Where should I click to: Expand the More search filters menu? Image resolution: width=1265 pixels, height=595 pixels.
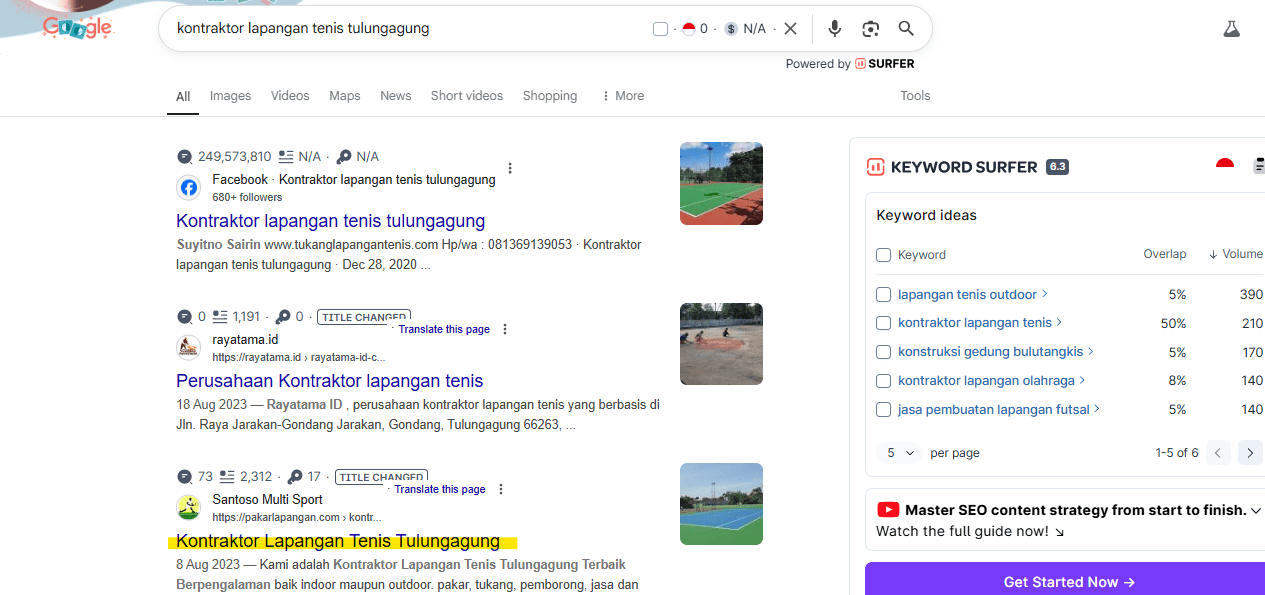pyautogui.click(x=622, y=96)
